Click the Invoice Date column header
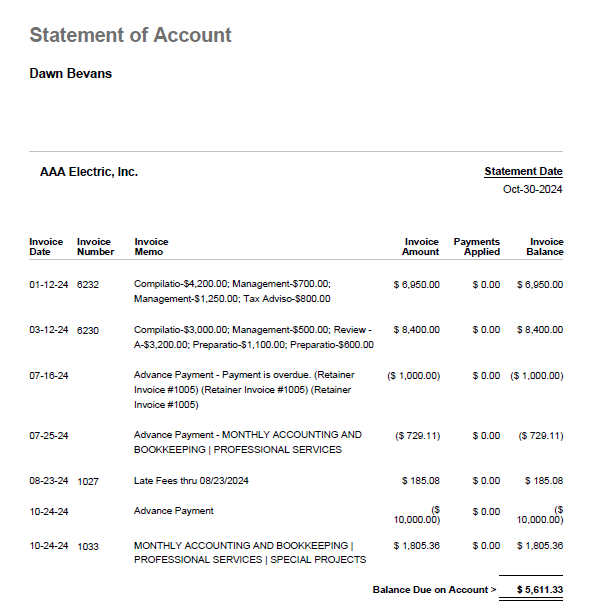The height and width of the screenshot is (616, 596). [x=46, y=247]
